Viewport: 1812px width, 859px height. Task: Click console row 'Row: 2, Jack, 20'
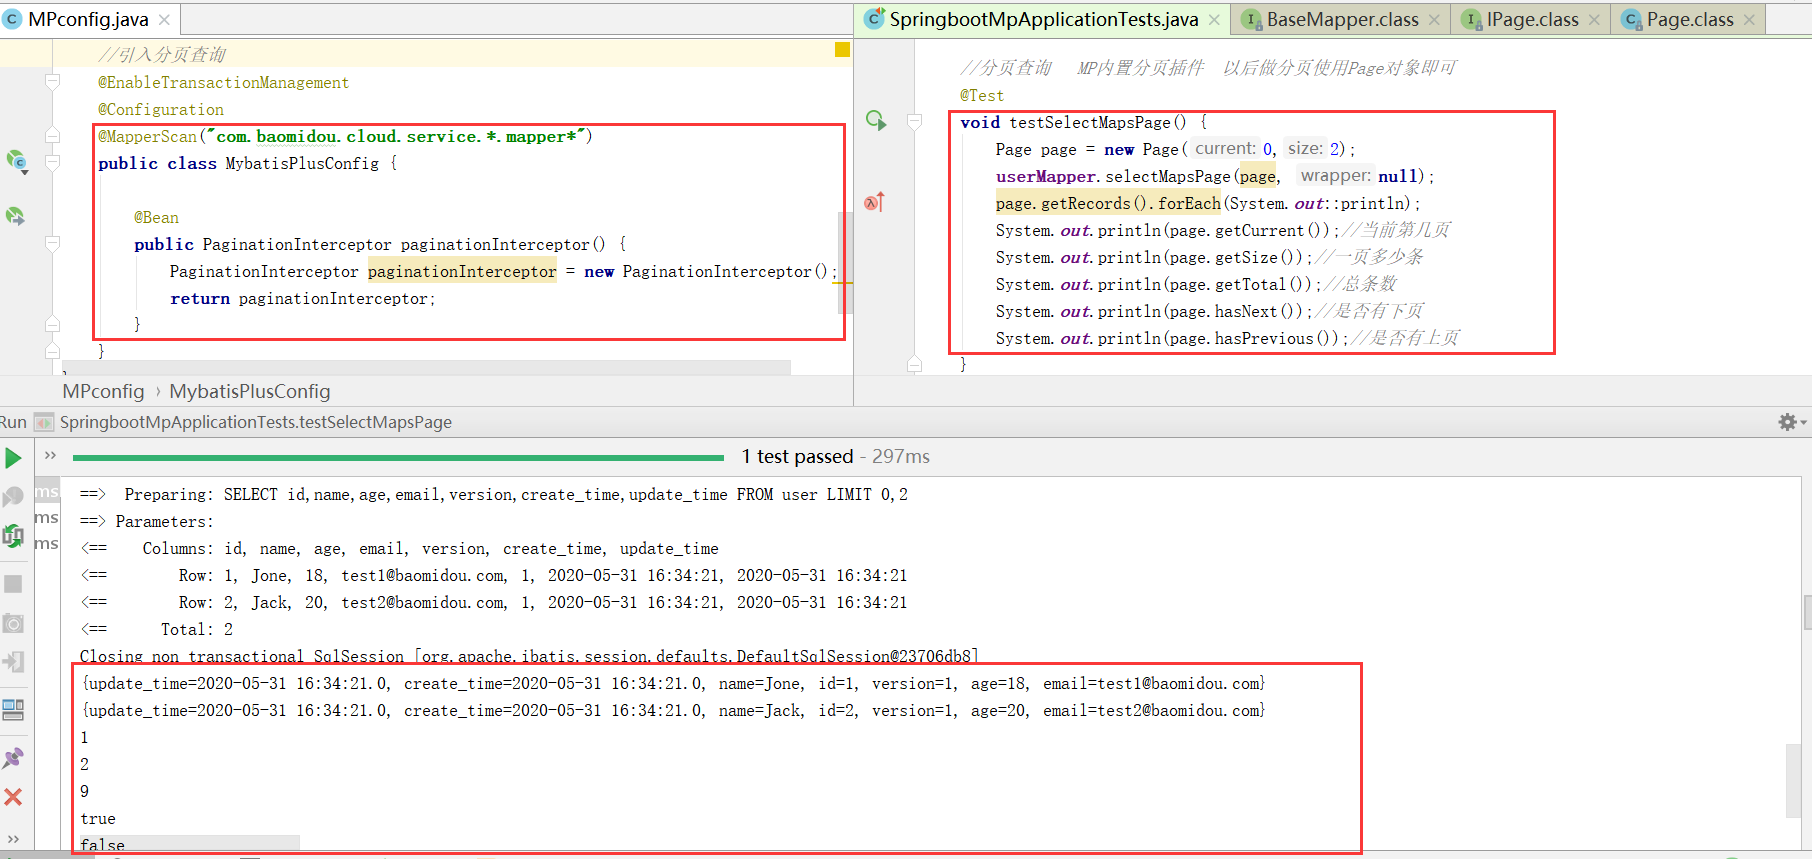click(494, 602)
